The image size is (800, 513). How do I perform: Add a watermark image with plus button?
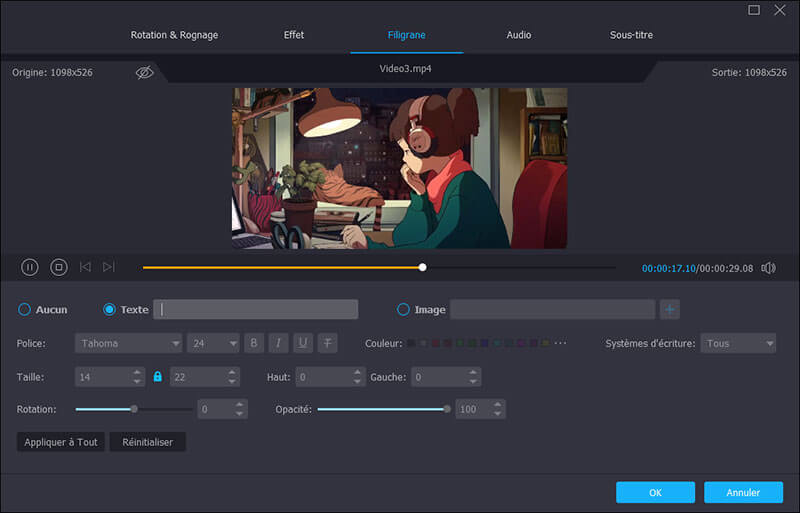pos(669,310)
